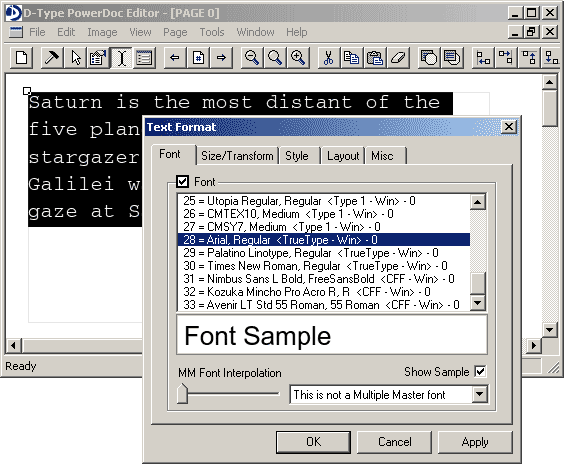Click the Cancel button

point(394,442)
